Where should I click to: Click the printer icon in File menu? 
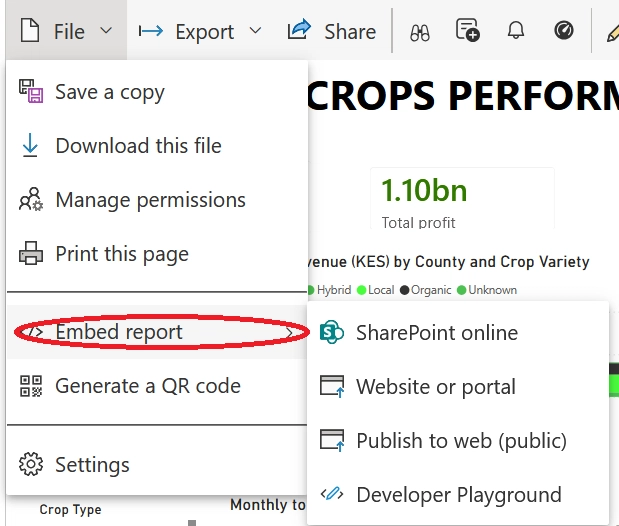click(x=31, y=254)
